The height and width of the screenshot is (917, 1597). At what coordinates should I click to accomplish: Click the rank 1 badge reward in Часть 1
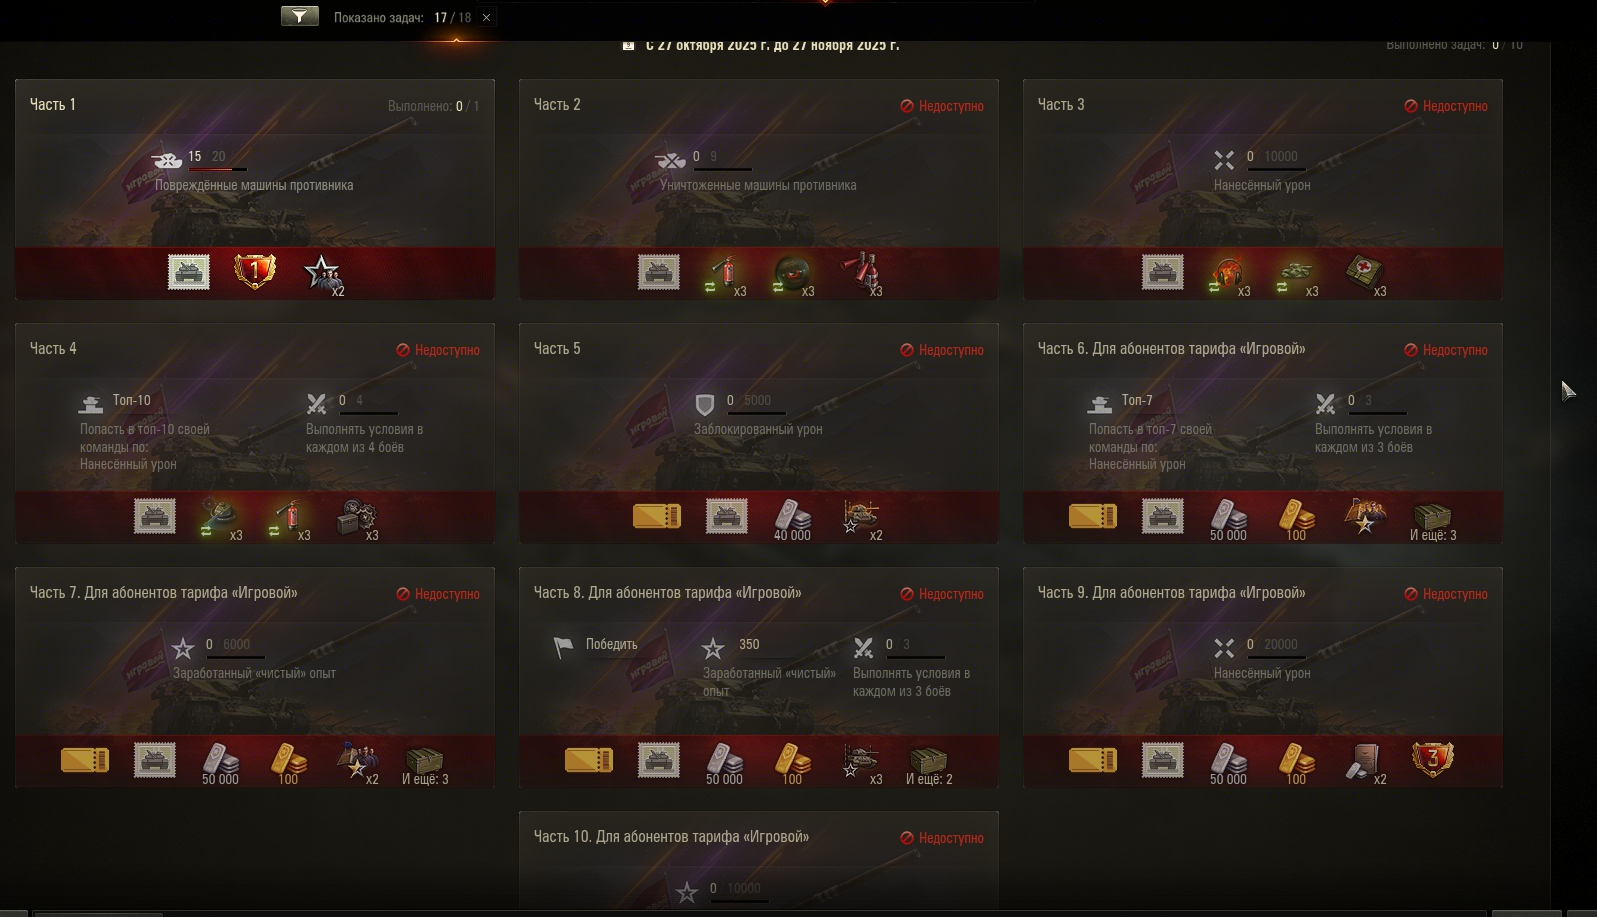(x=254, y=271)
